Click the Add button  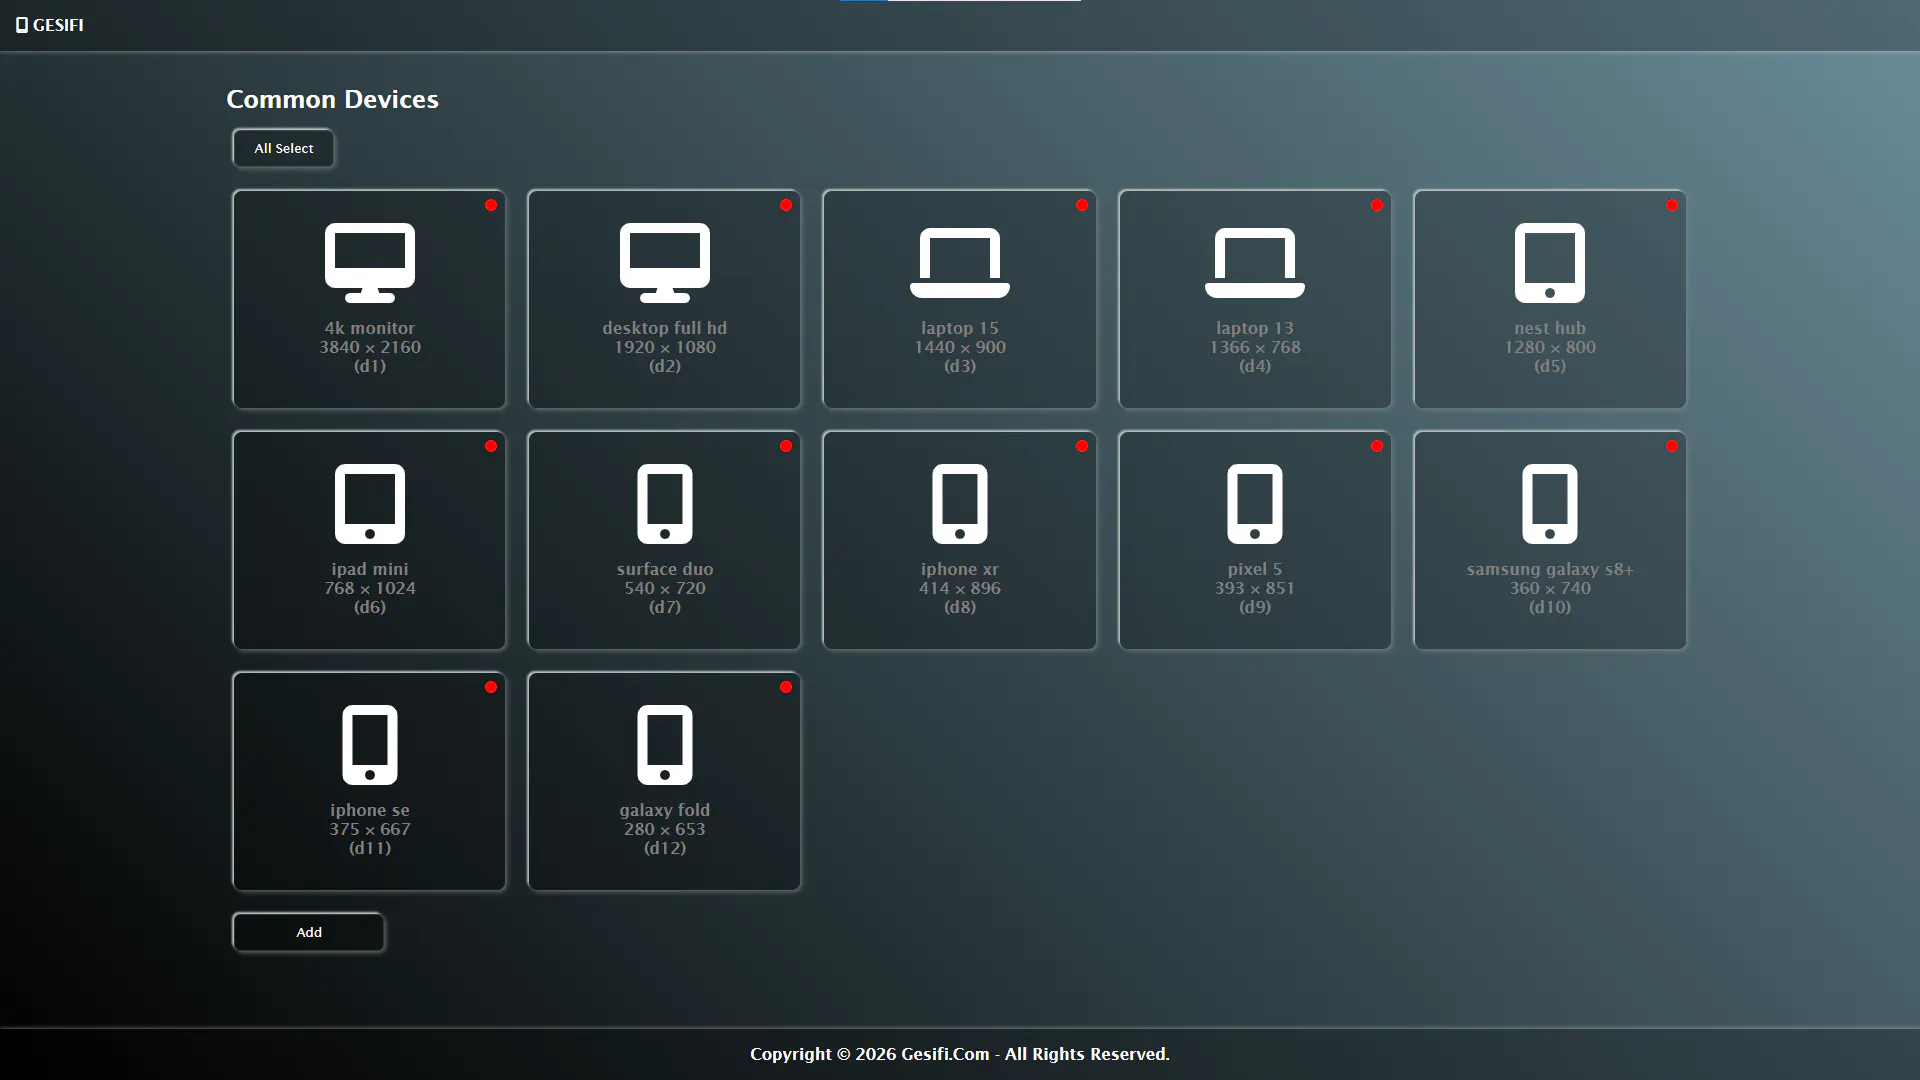(308, 932)
